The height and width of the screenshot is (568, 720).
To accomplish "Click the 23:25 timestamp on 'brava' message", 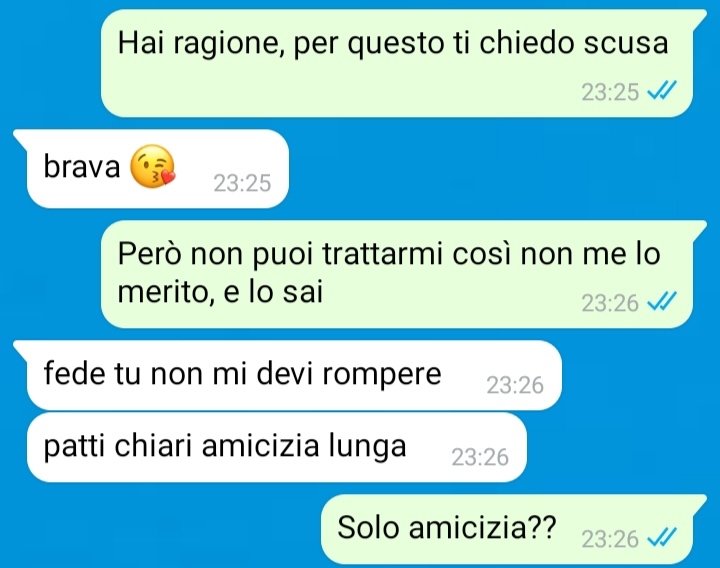I will tap(242, 183).
